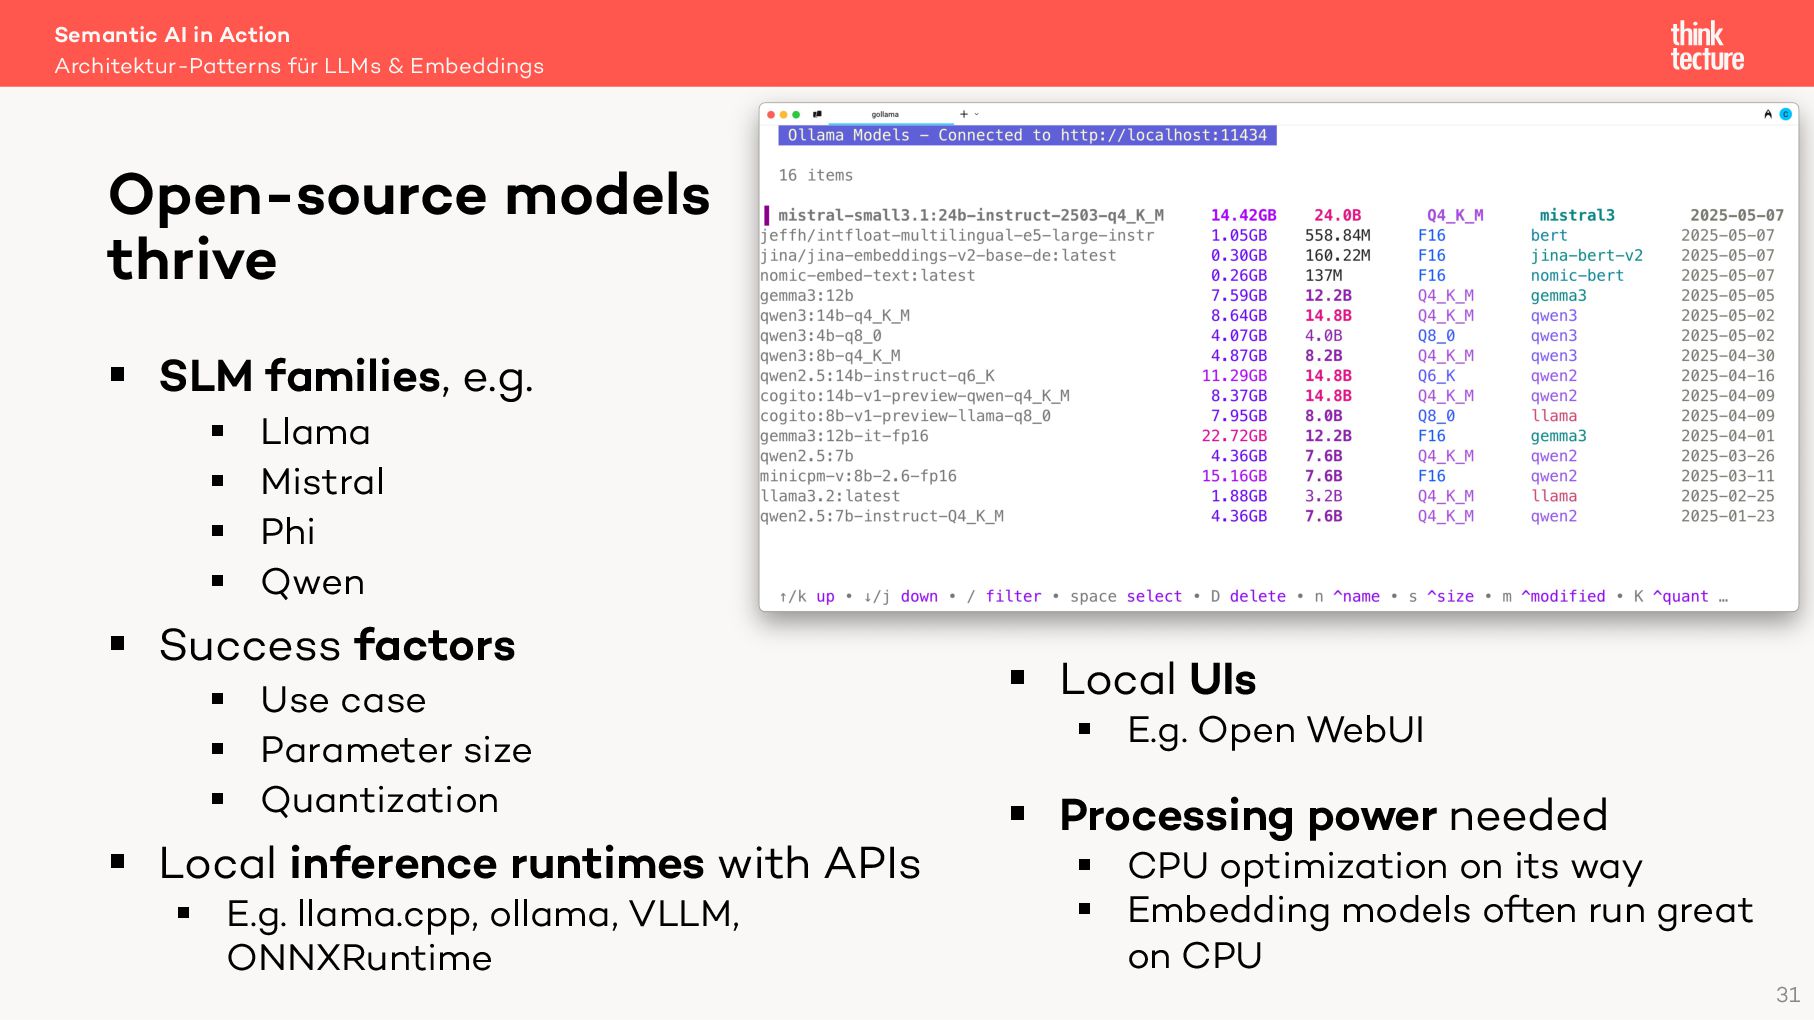Click the 137M parameter count
Screen dimensions: 1814x1020
(x=1323, y=275)
